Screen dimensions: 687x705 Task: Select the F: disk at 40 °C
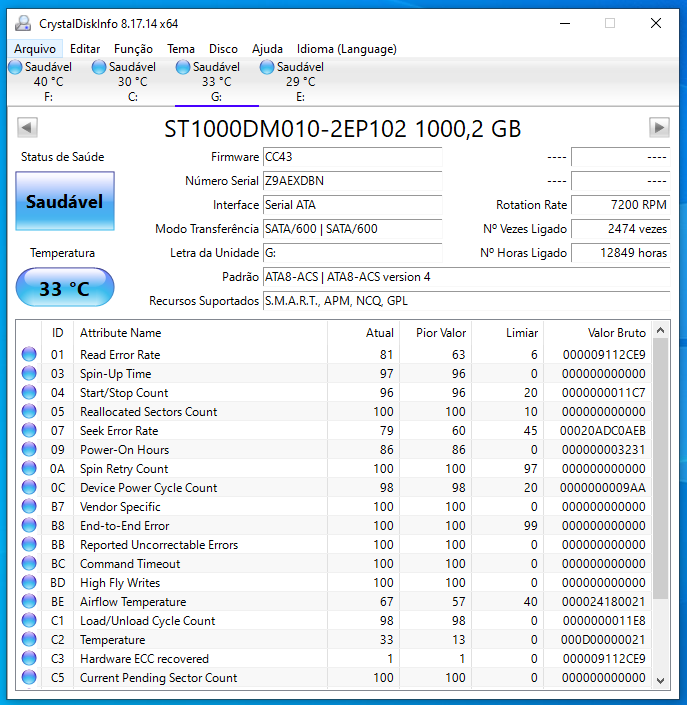(x=48, y=81)
